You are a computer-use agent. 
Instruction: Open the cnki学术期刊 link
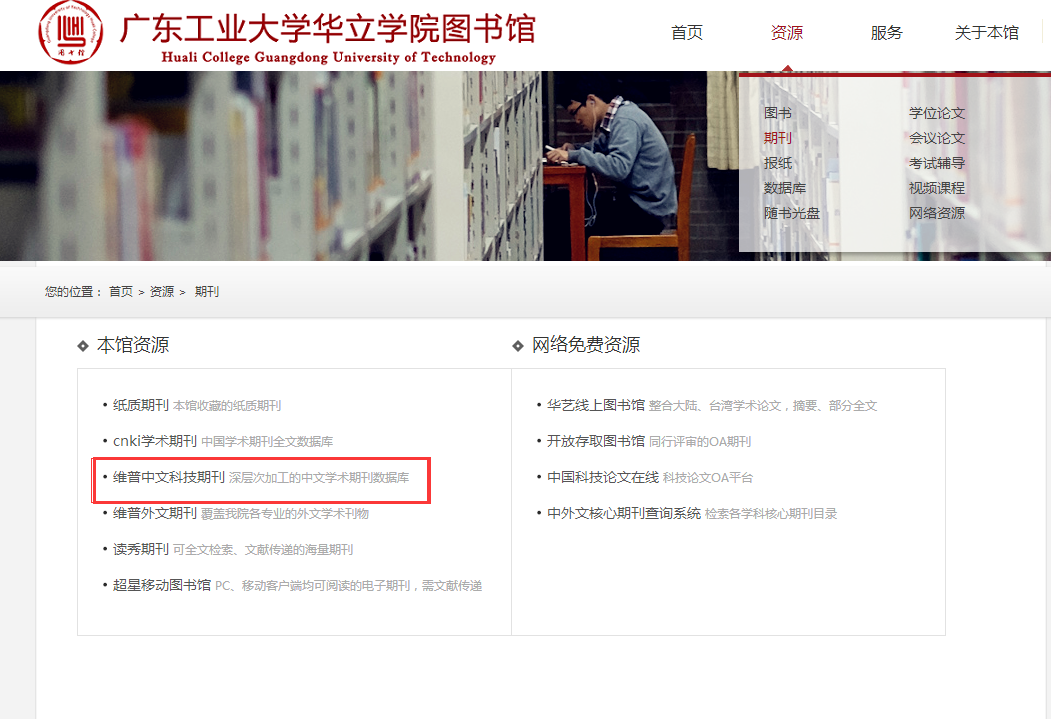[x=155, y=441]
